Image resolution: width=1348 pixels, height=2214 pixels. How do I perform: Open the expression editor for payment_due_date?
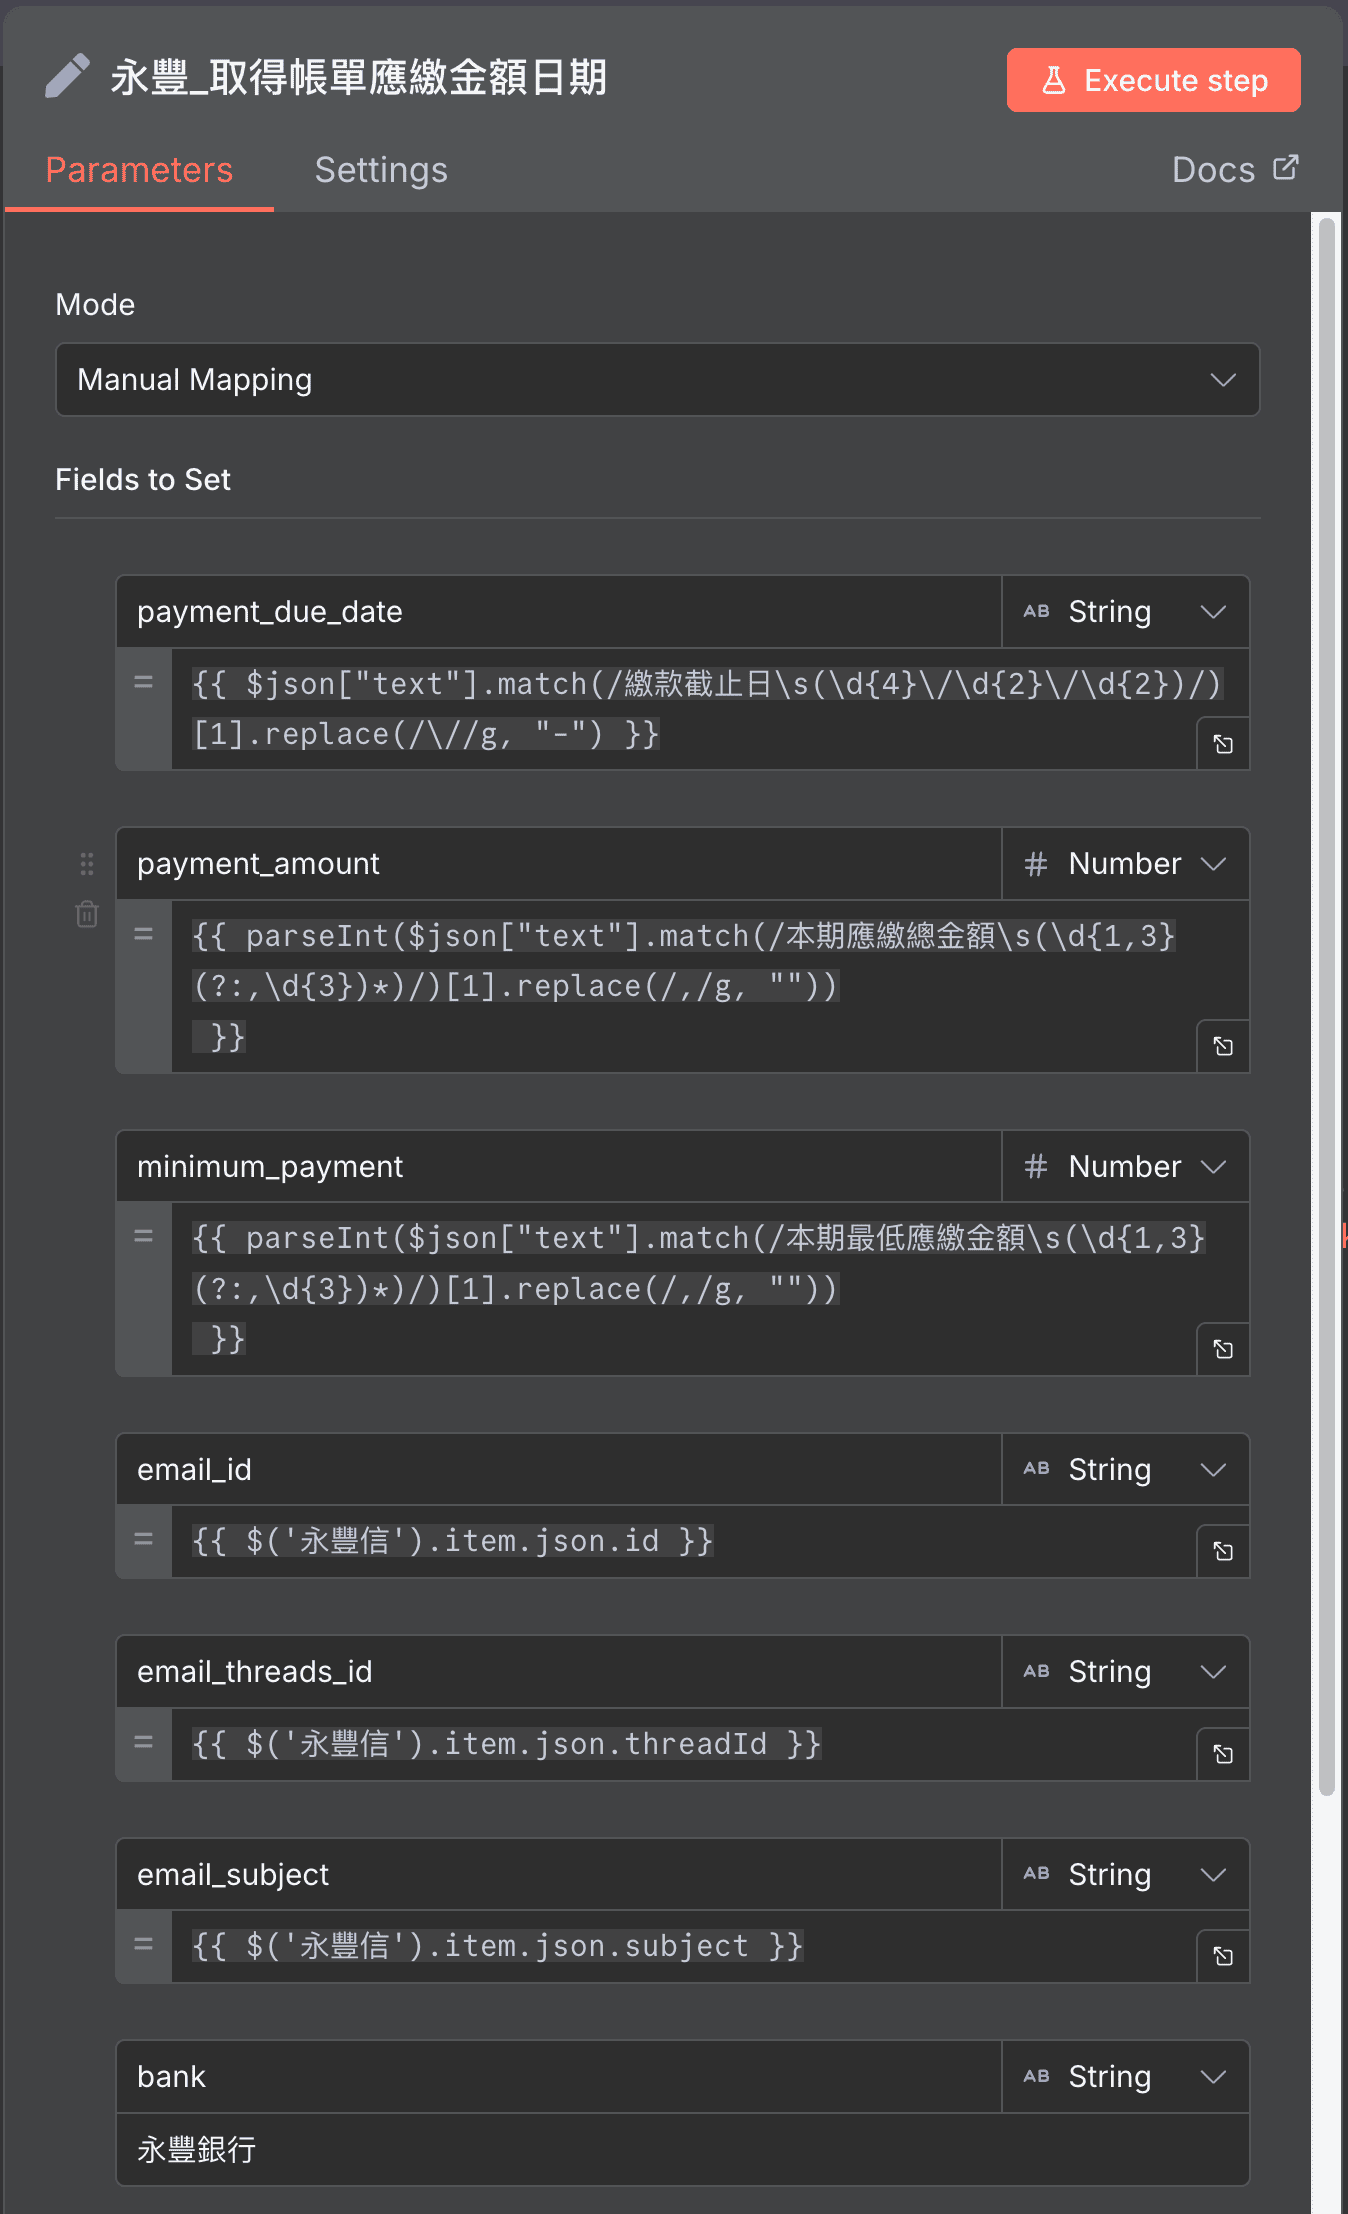[1222, 744]
